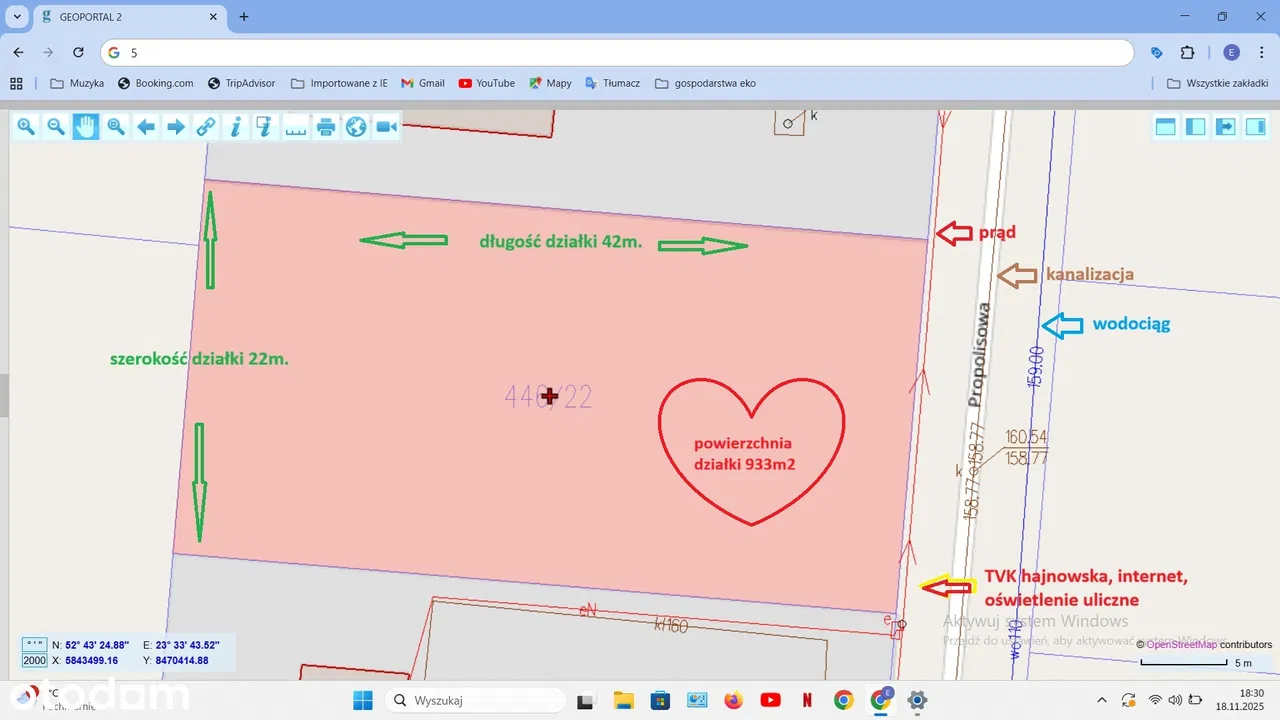1280x720 pixels.
Task: Open the Importowane z IE bookmark folder
Action: click(339, 83)
